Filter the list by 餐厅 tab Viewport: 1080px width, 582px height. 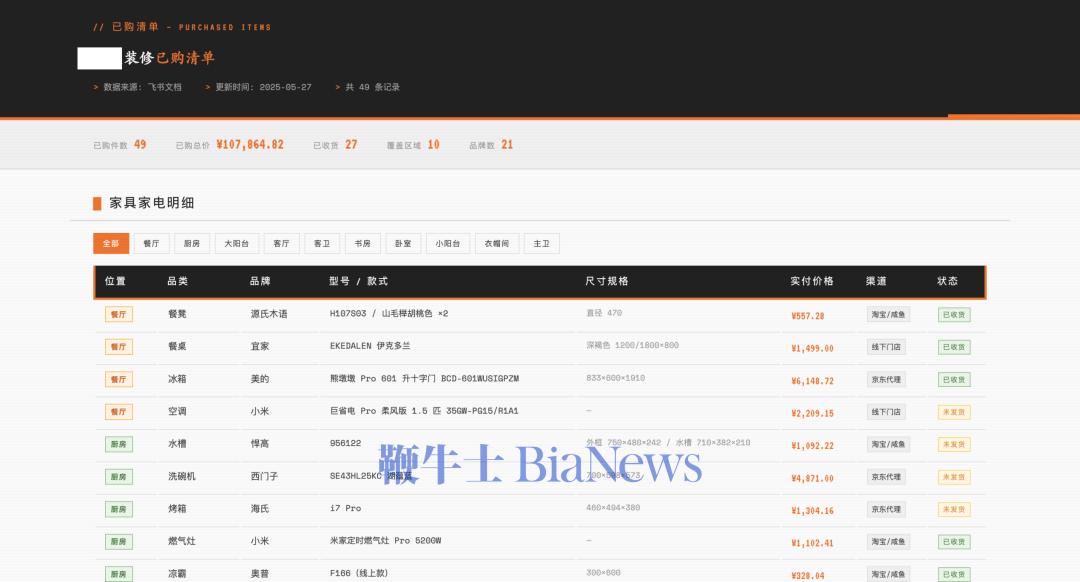coord(151,243)
